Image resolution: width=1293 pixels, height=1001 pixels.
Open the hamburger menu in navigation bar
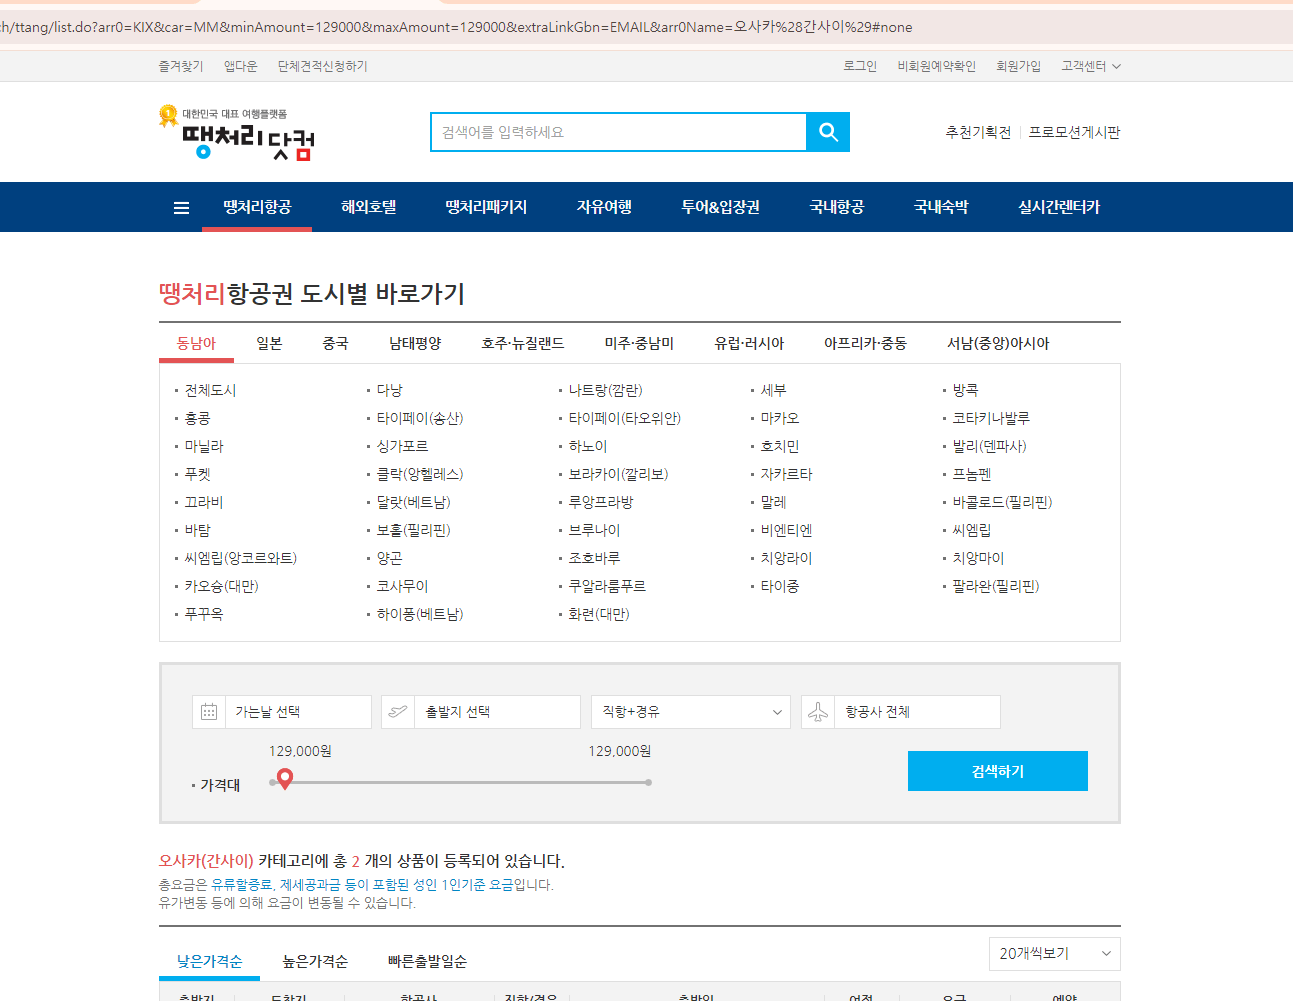[181, 208]
